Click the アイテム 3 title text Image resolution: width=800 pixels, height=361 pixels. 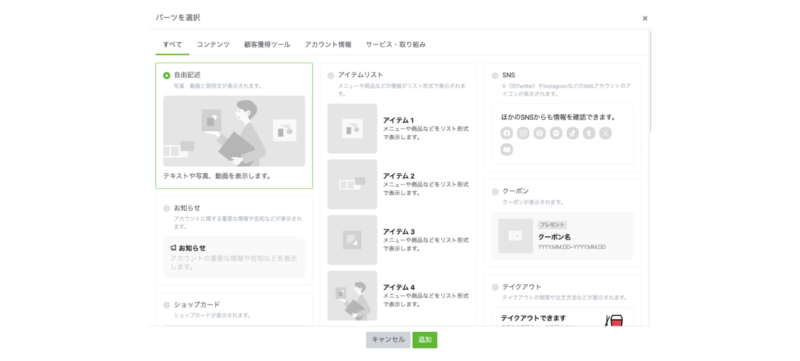399,231
